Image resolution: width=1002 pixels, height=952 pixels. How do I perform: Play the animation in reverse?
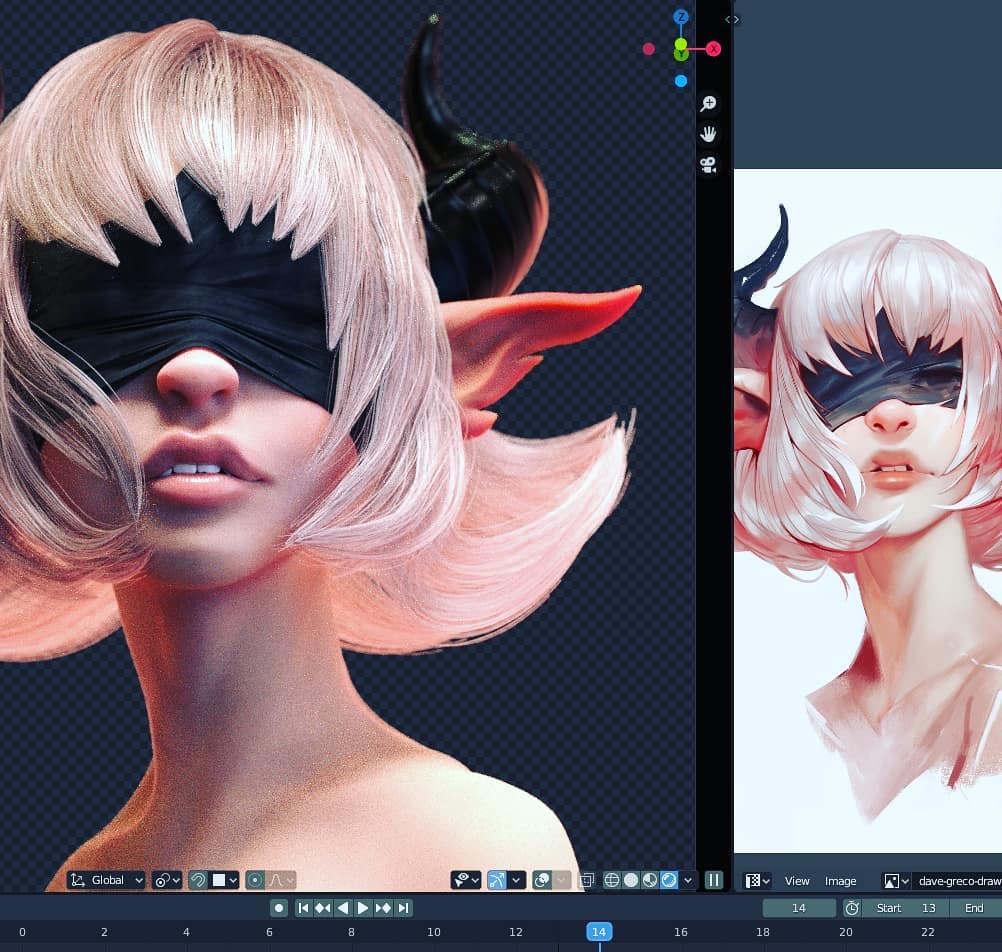(343, 908)
